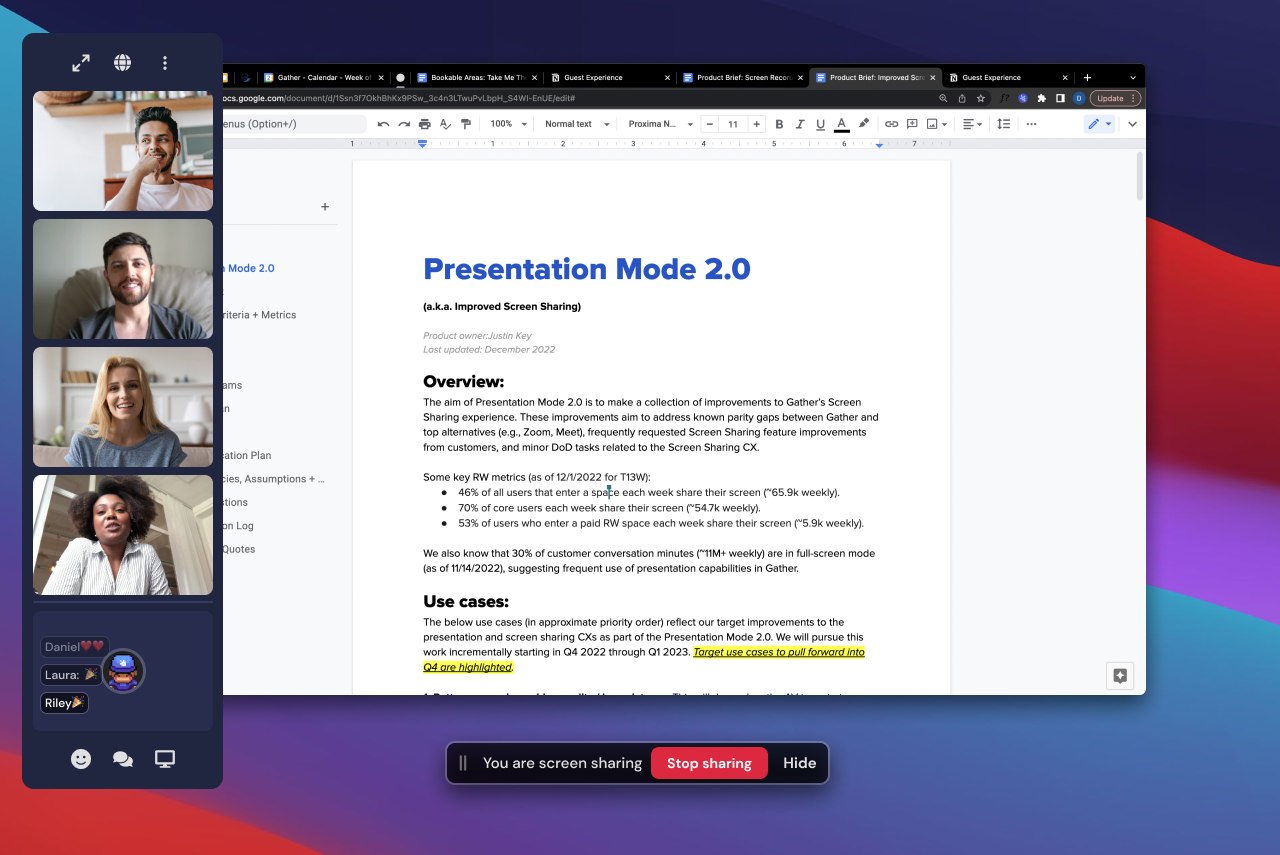
Task: Click the screen share monitor icon in Gather
Action: 164,759
